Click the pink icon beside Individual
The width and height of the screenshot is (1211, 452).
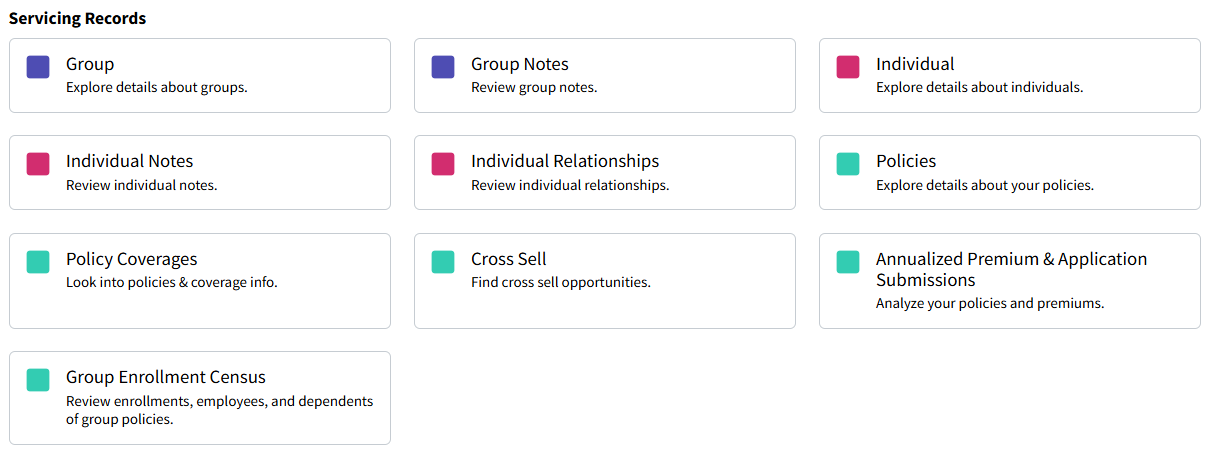848,67
